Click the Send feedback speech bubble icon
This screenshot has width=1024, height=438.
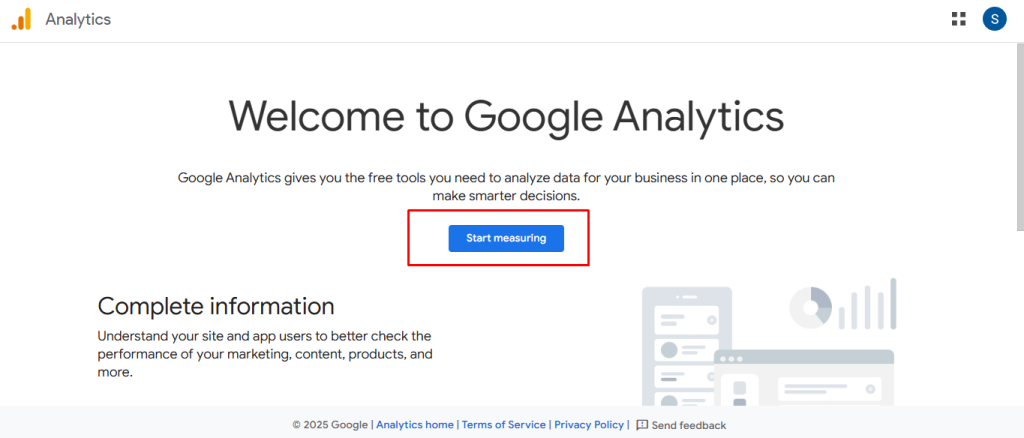642,425
